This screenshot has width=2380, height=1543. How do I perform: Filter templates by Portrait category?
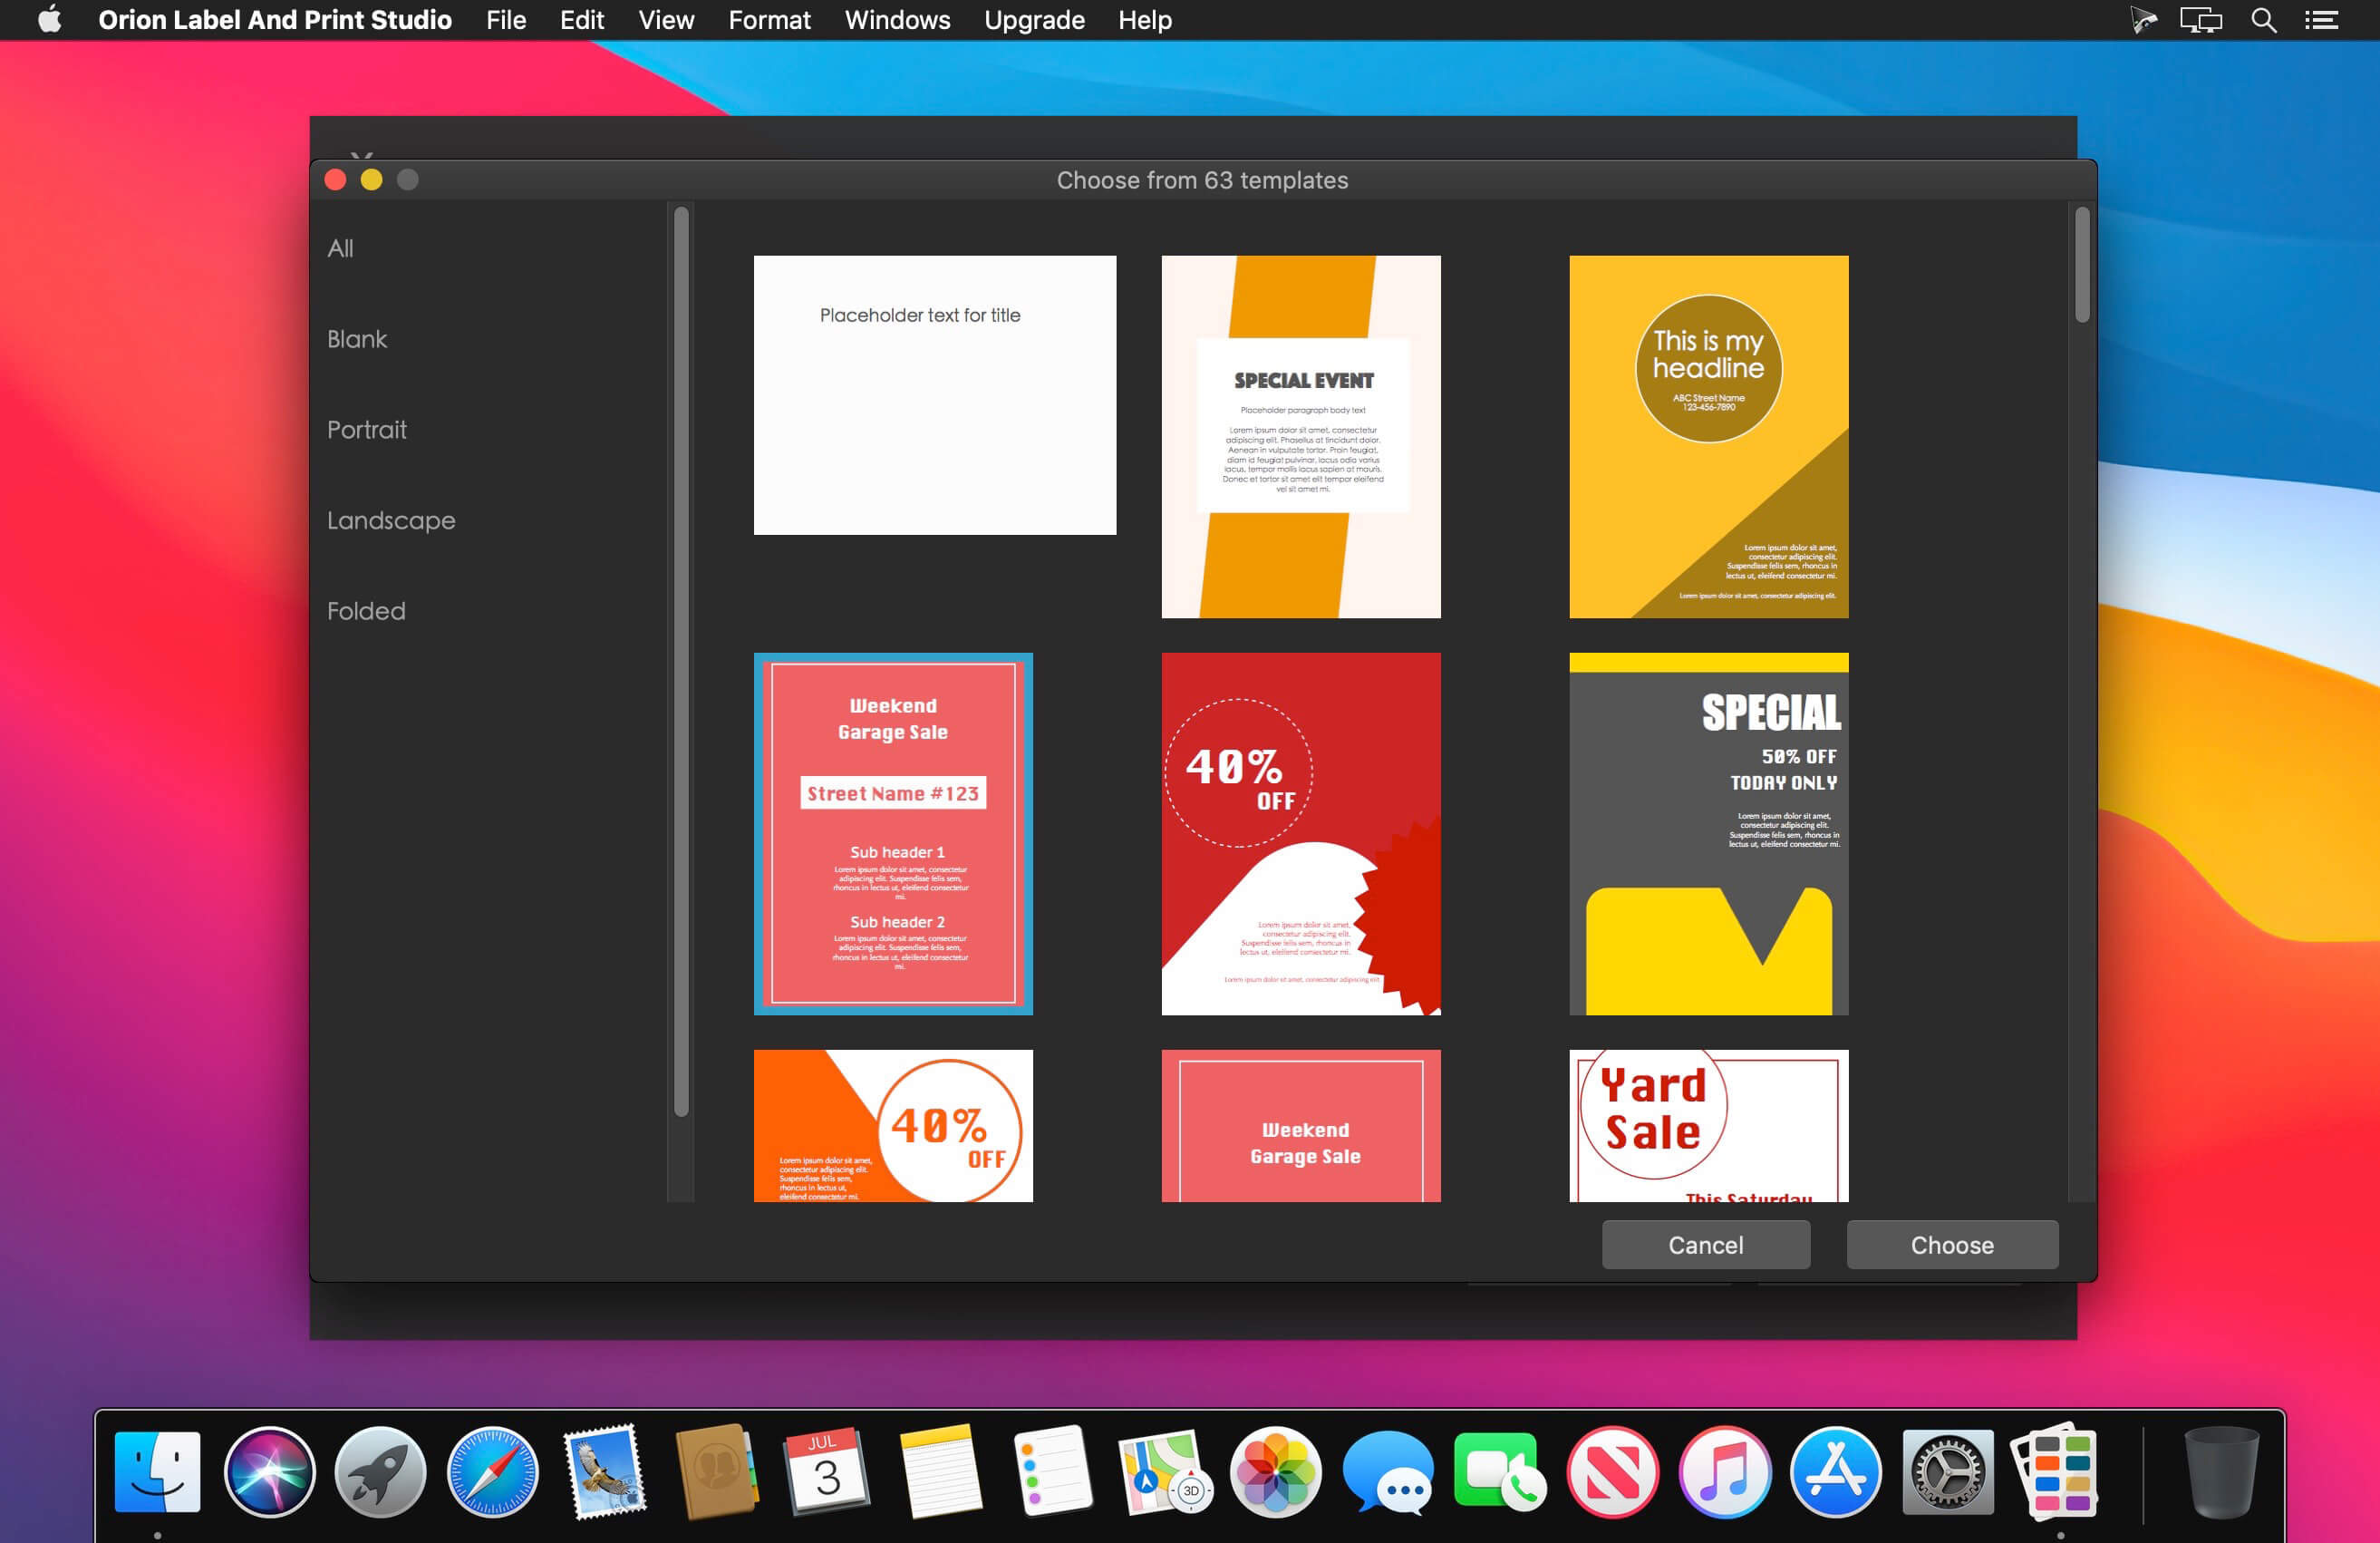(x=367, y=430)
